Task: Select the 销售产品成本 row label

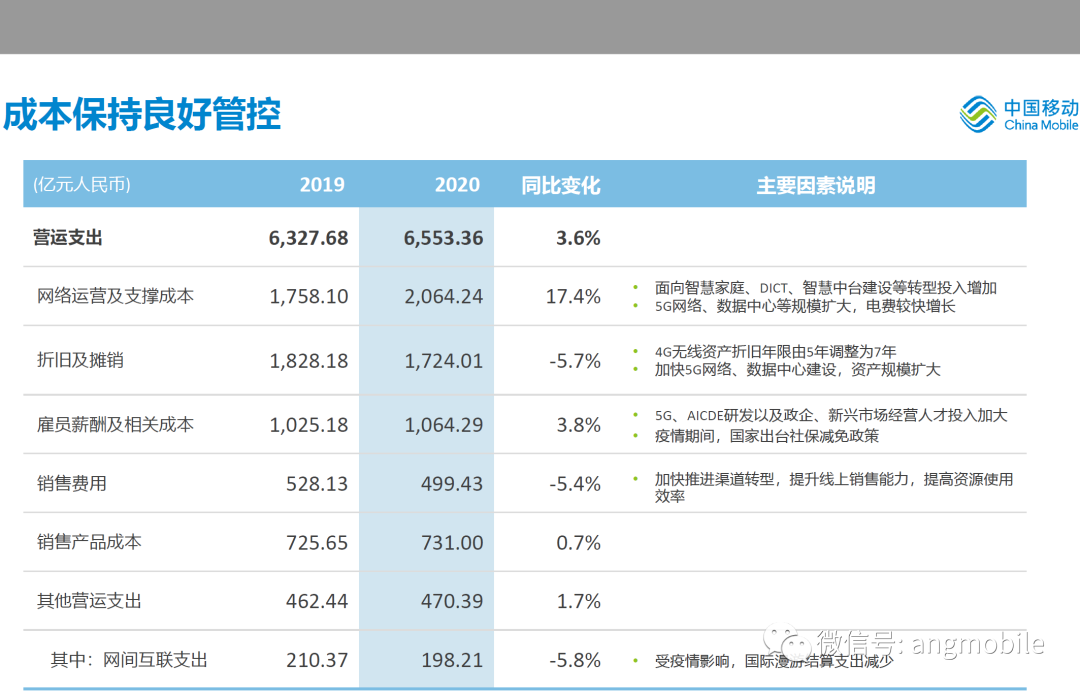Action: coord(89,542)
